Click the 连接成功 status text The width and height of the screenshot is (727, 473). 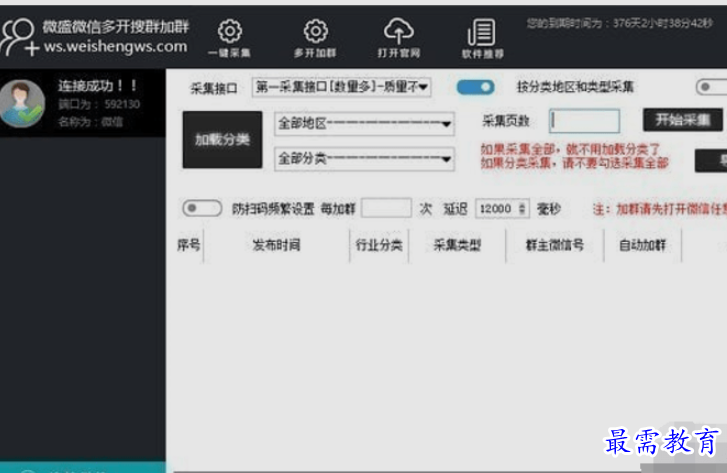(x=97, y=86)
